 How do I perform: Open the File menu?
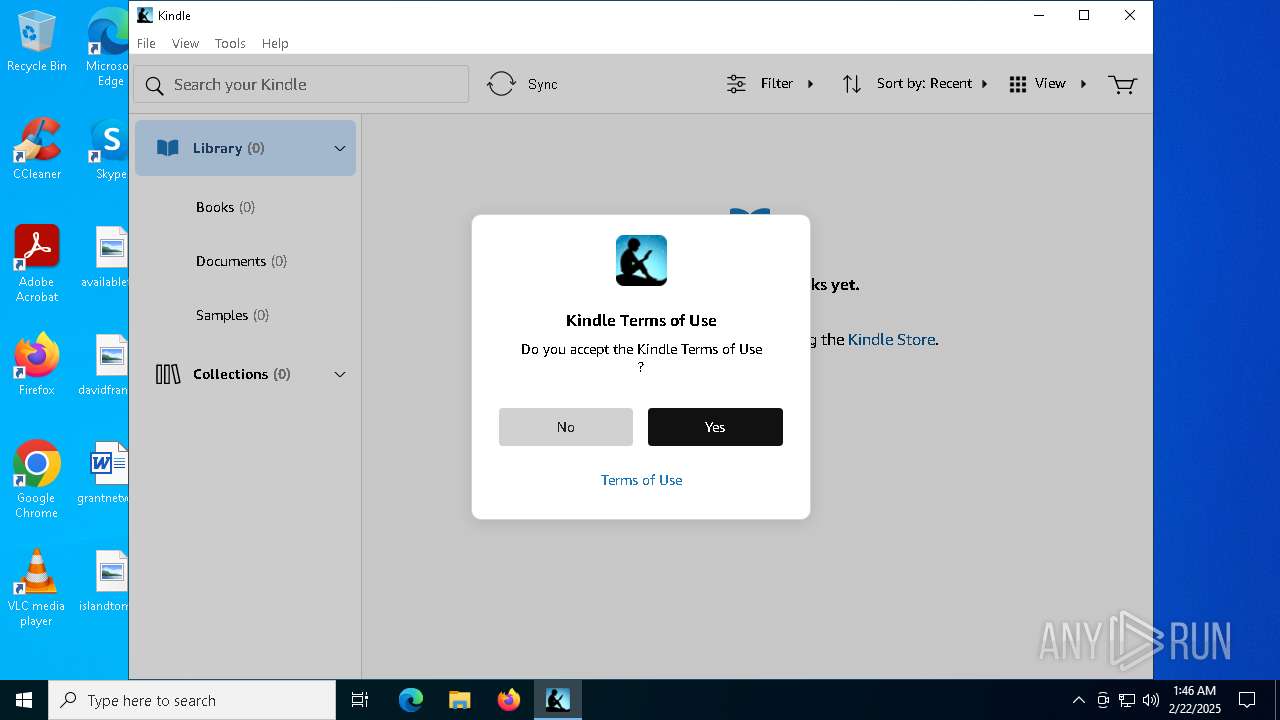(x=146, y=43)
